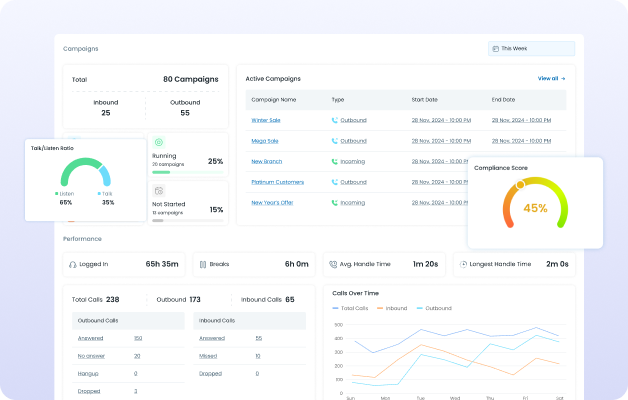This screenshot has height=400, width=628.
Task: Sort table by Campaign Name column header
Action: [x=273, y=100]
